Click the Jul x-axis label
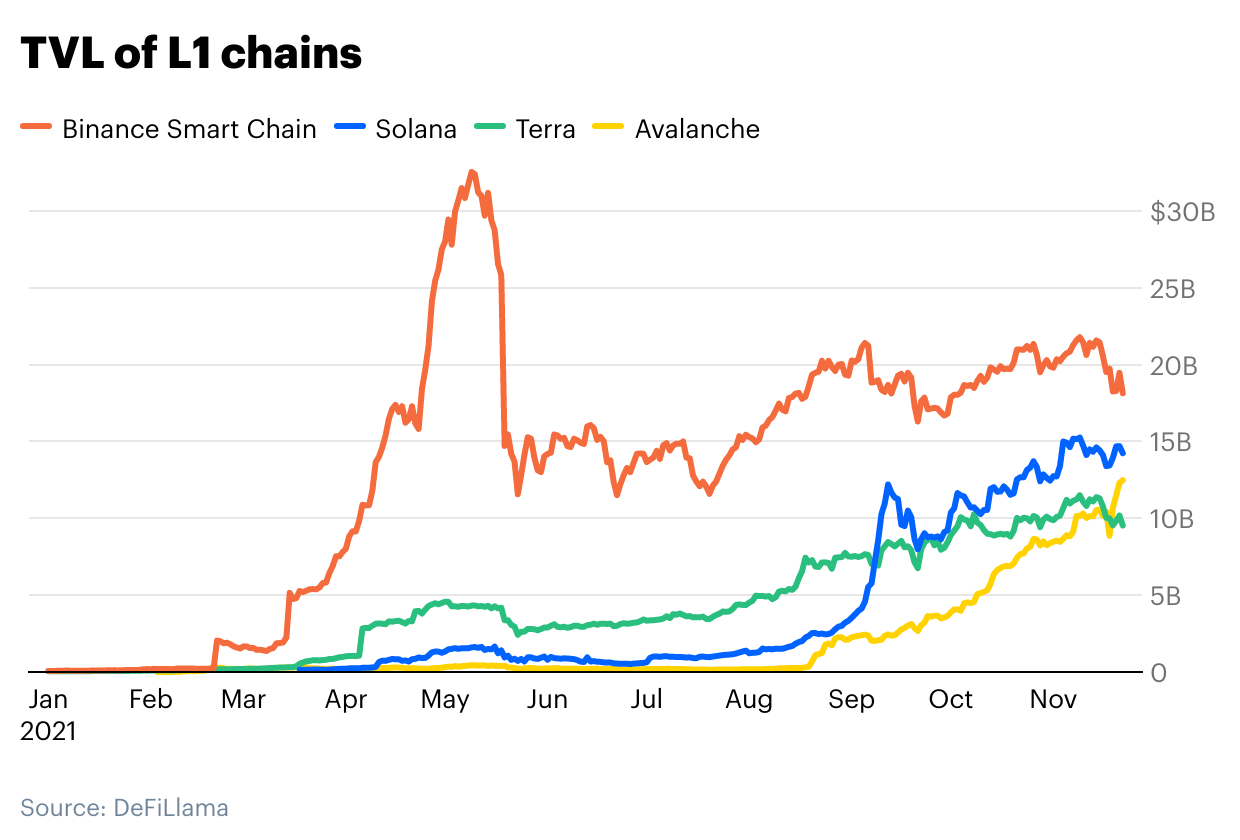This screenshot has width=1240, height=840. point(647,700)
